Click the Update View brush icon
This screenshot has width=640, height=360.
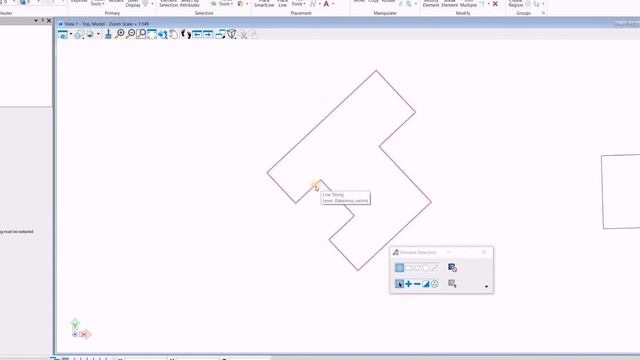108,35
